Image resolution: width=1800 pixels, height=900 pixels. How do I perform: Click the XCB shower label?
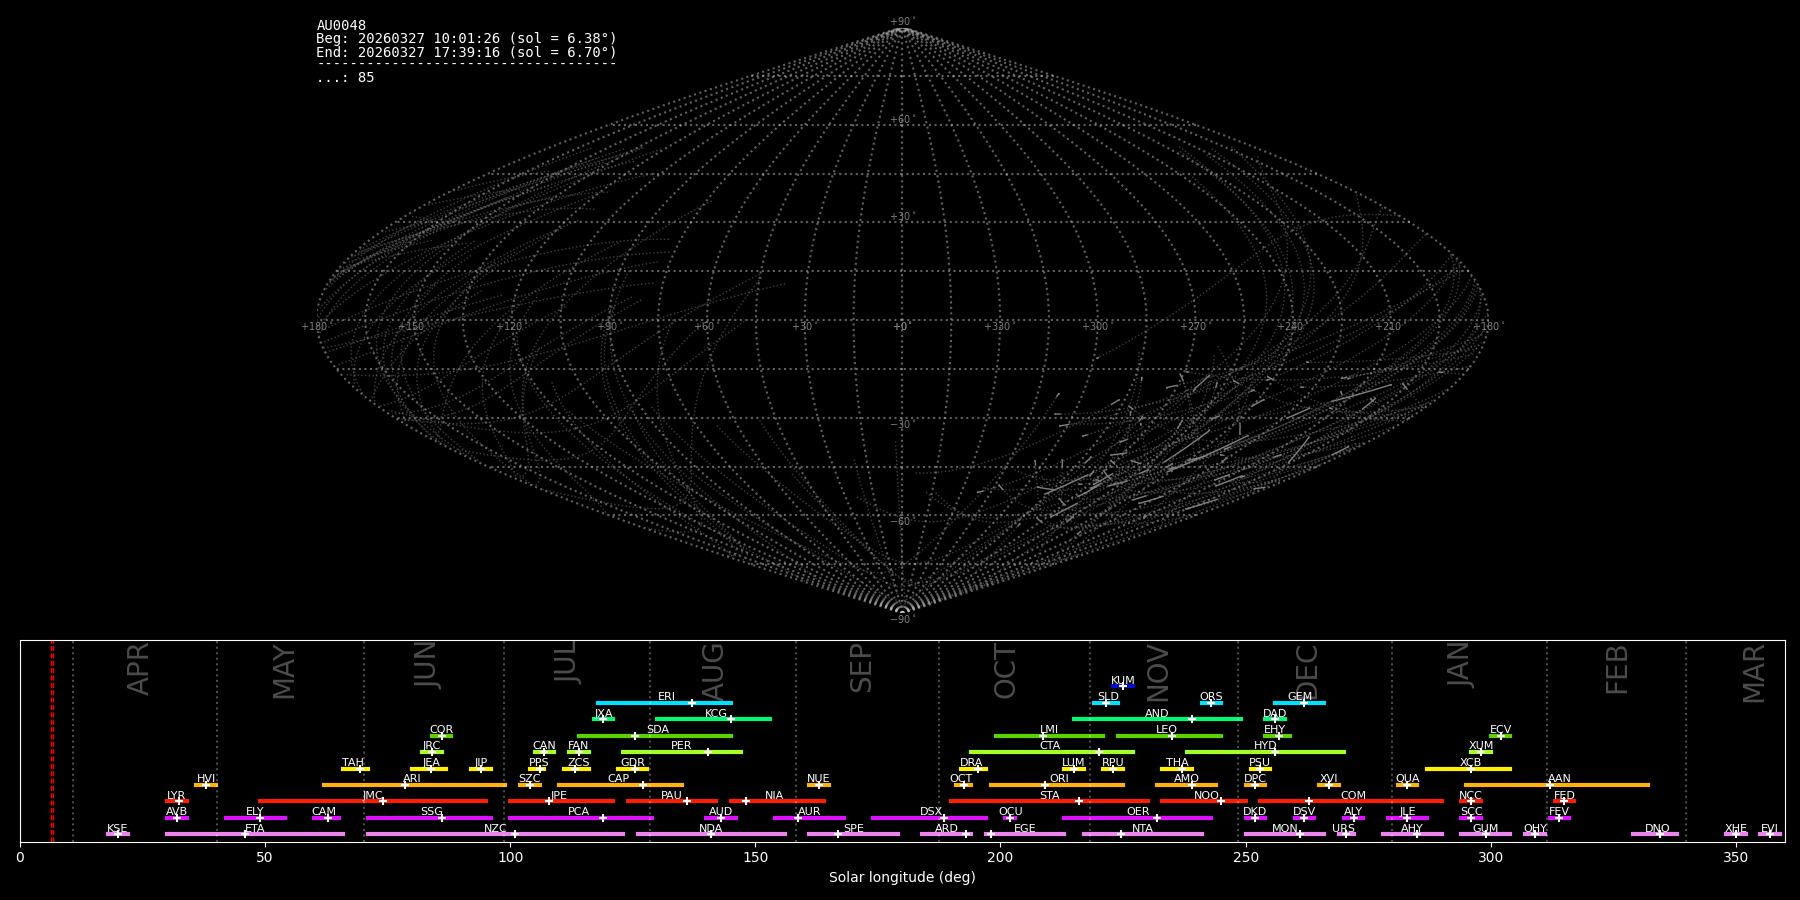1470,763
